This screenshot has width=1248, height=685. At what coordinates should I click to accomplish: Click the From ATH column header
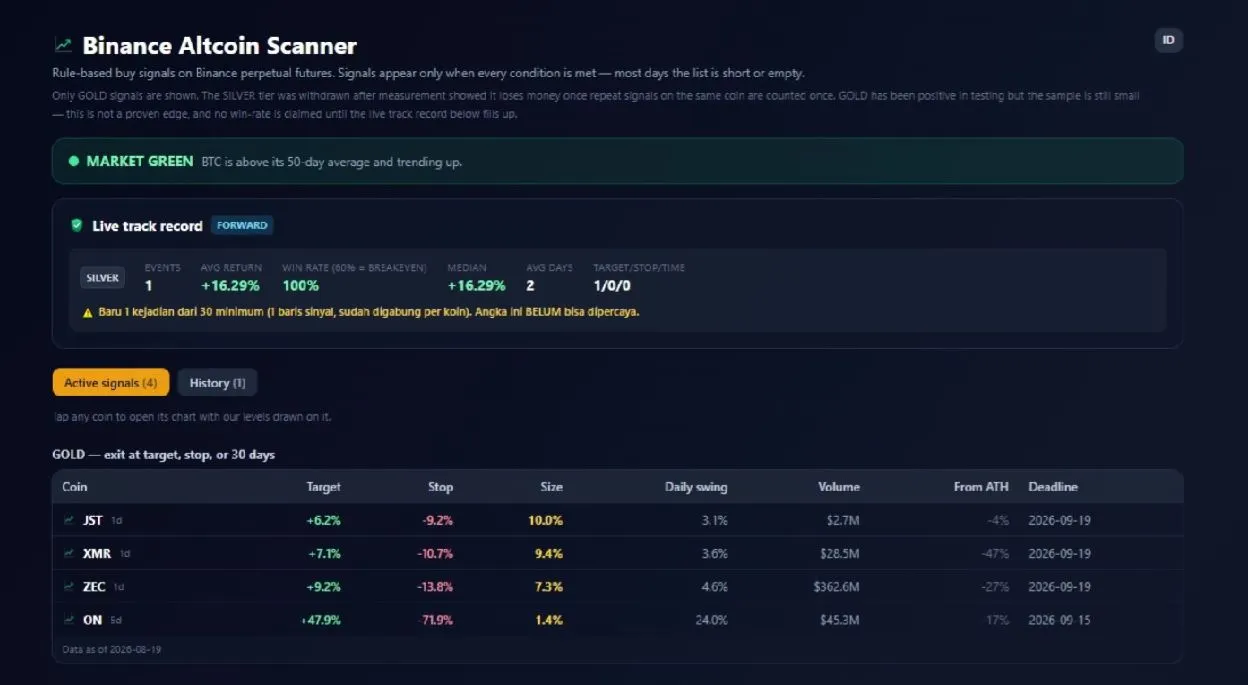[x=981, y=487]
